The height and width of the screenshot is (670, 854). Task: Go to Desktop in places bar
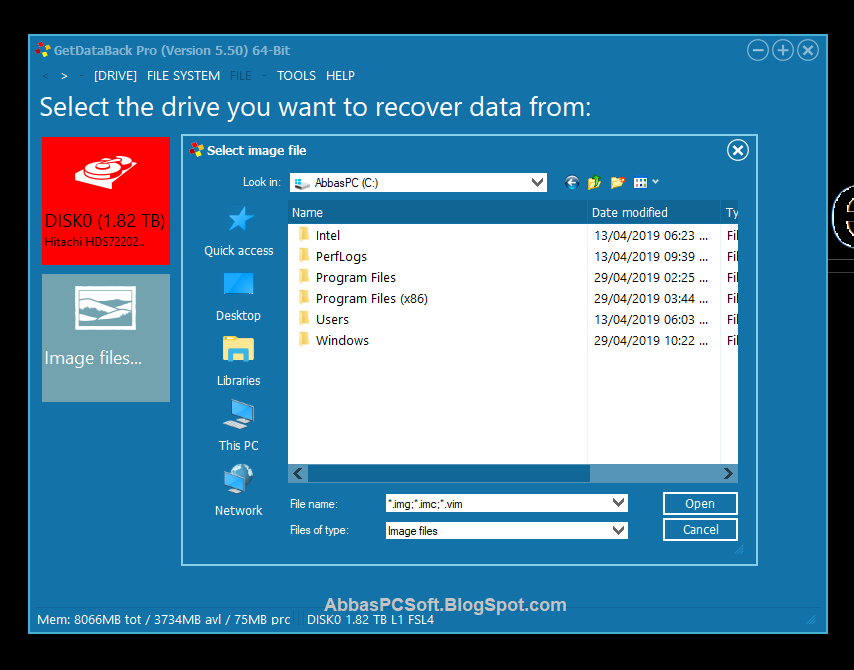click(x=239, y=297)
